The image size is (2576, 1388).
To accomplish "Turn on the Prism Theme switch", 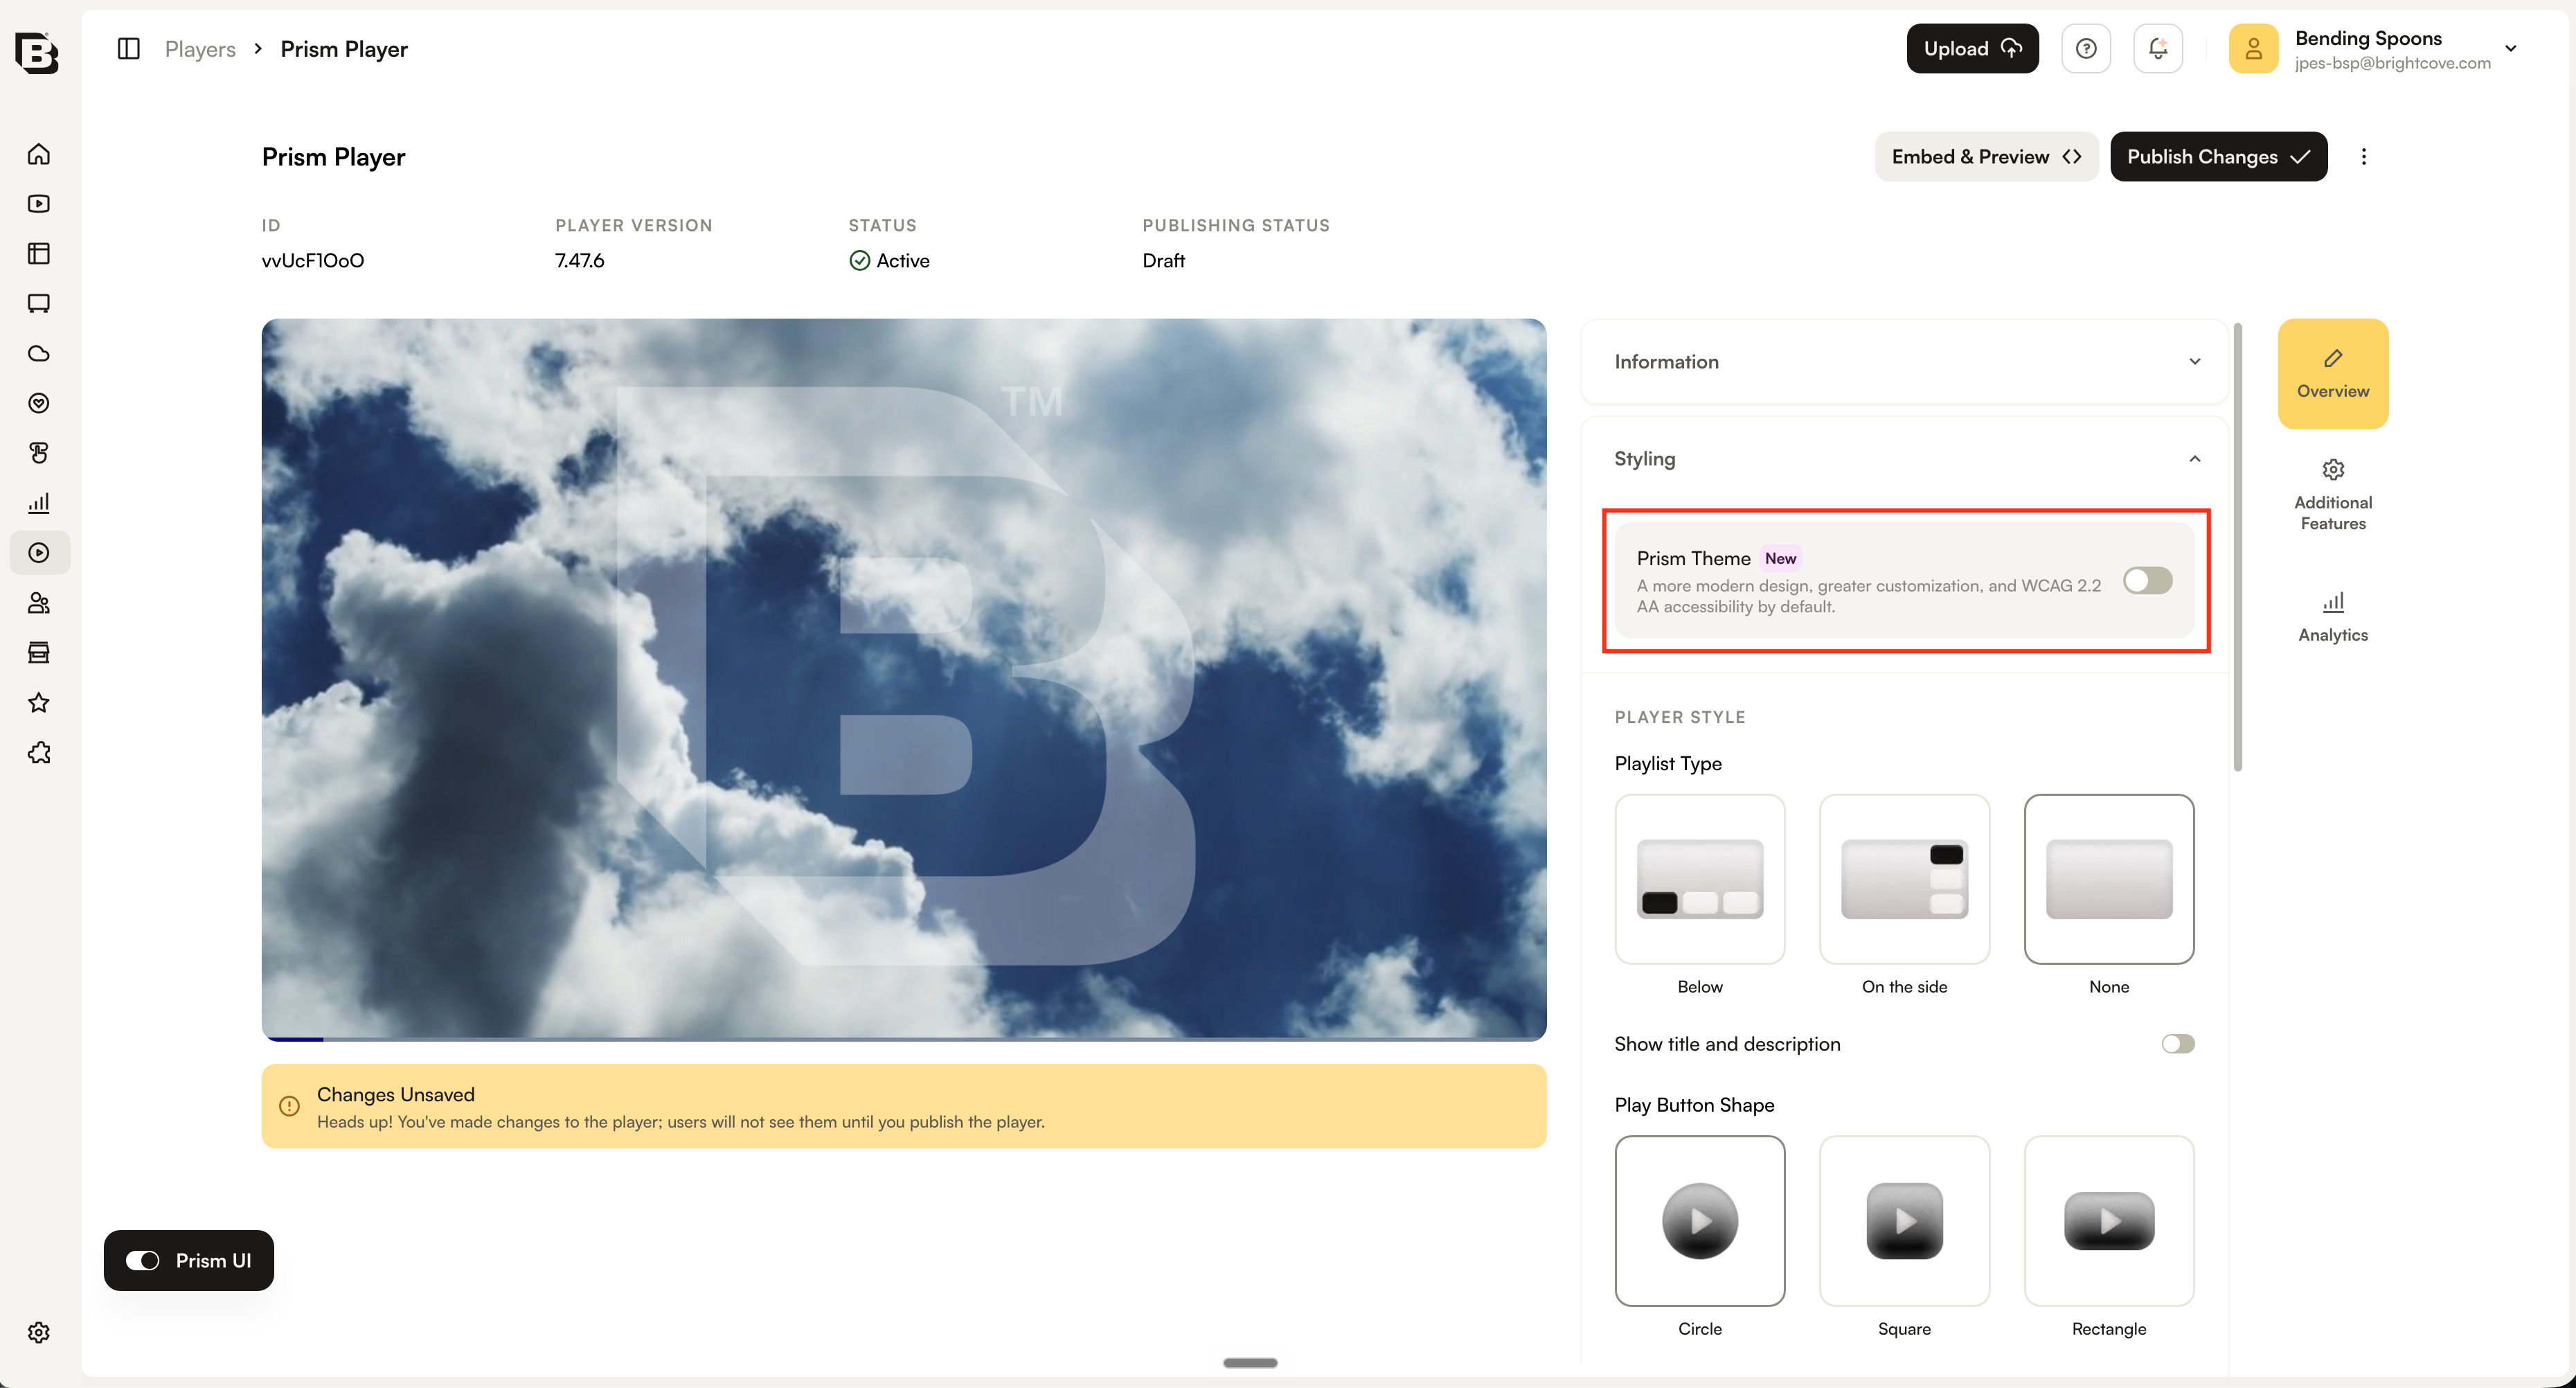I will [2148, 581].
